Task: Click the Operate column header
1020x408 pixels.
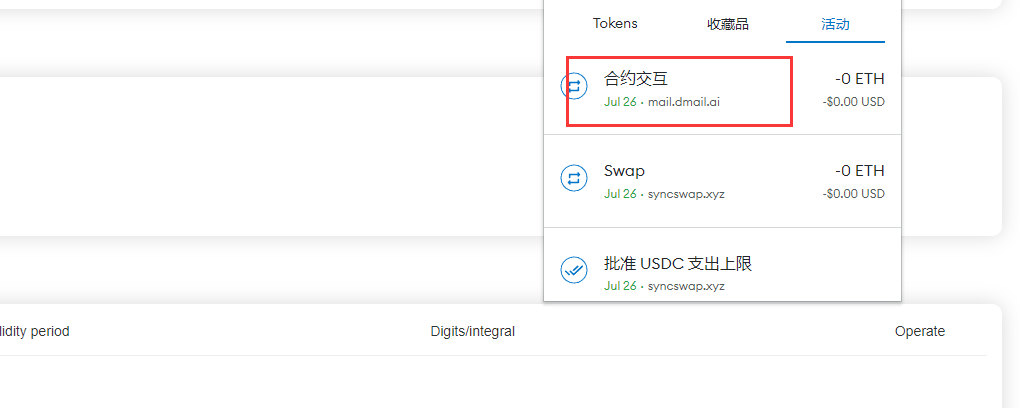Action: [920, 331]
